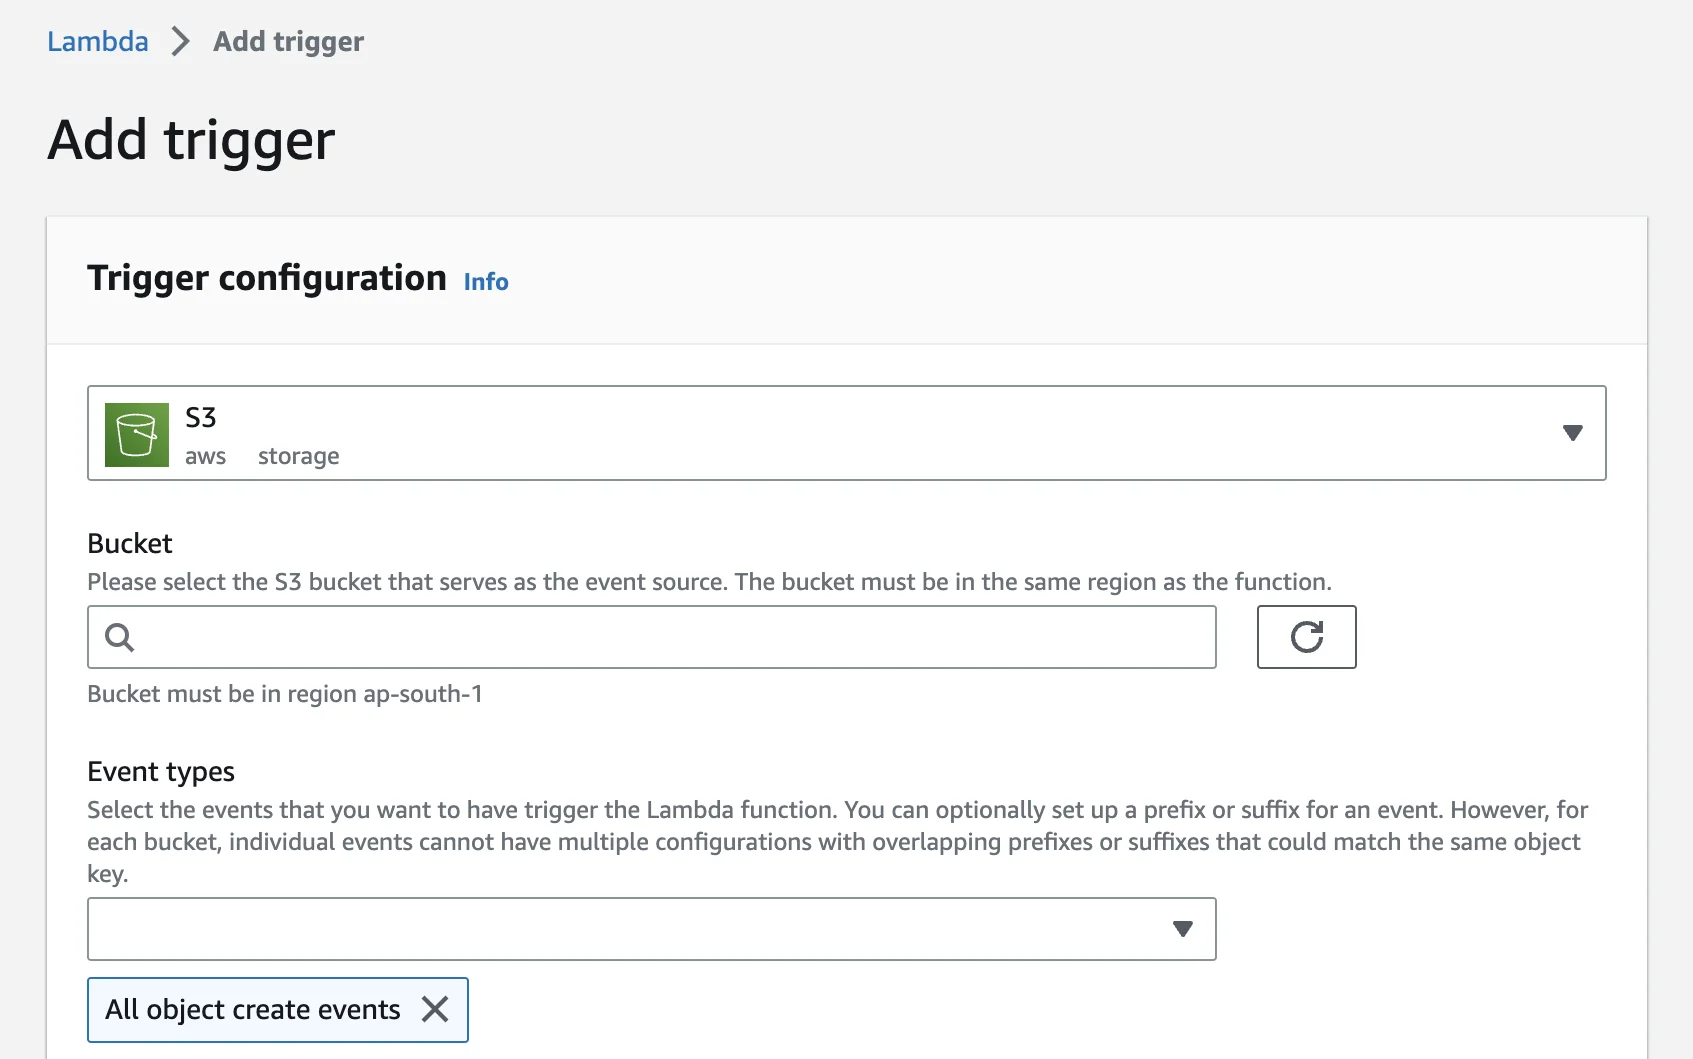
Task: Click the Add trigger page heading
Action: click(191, 140)
